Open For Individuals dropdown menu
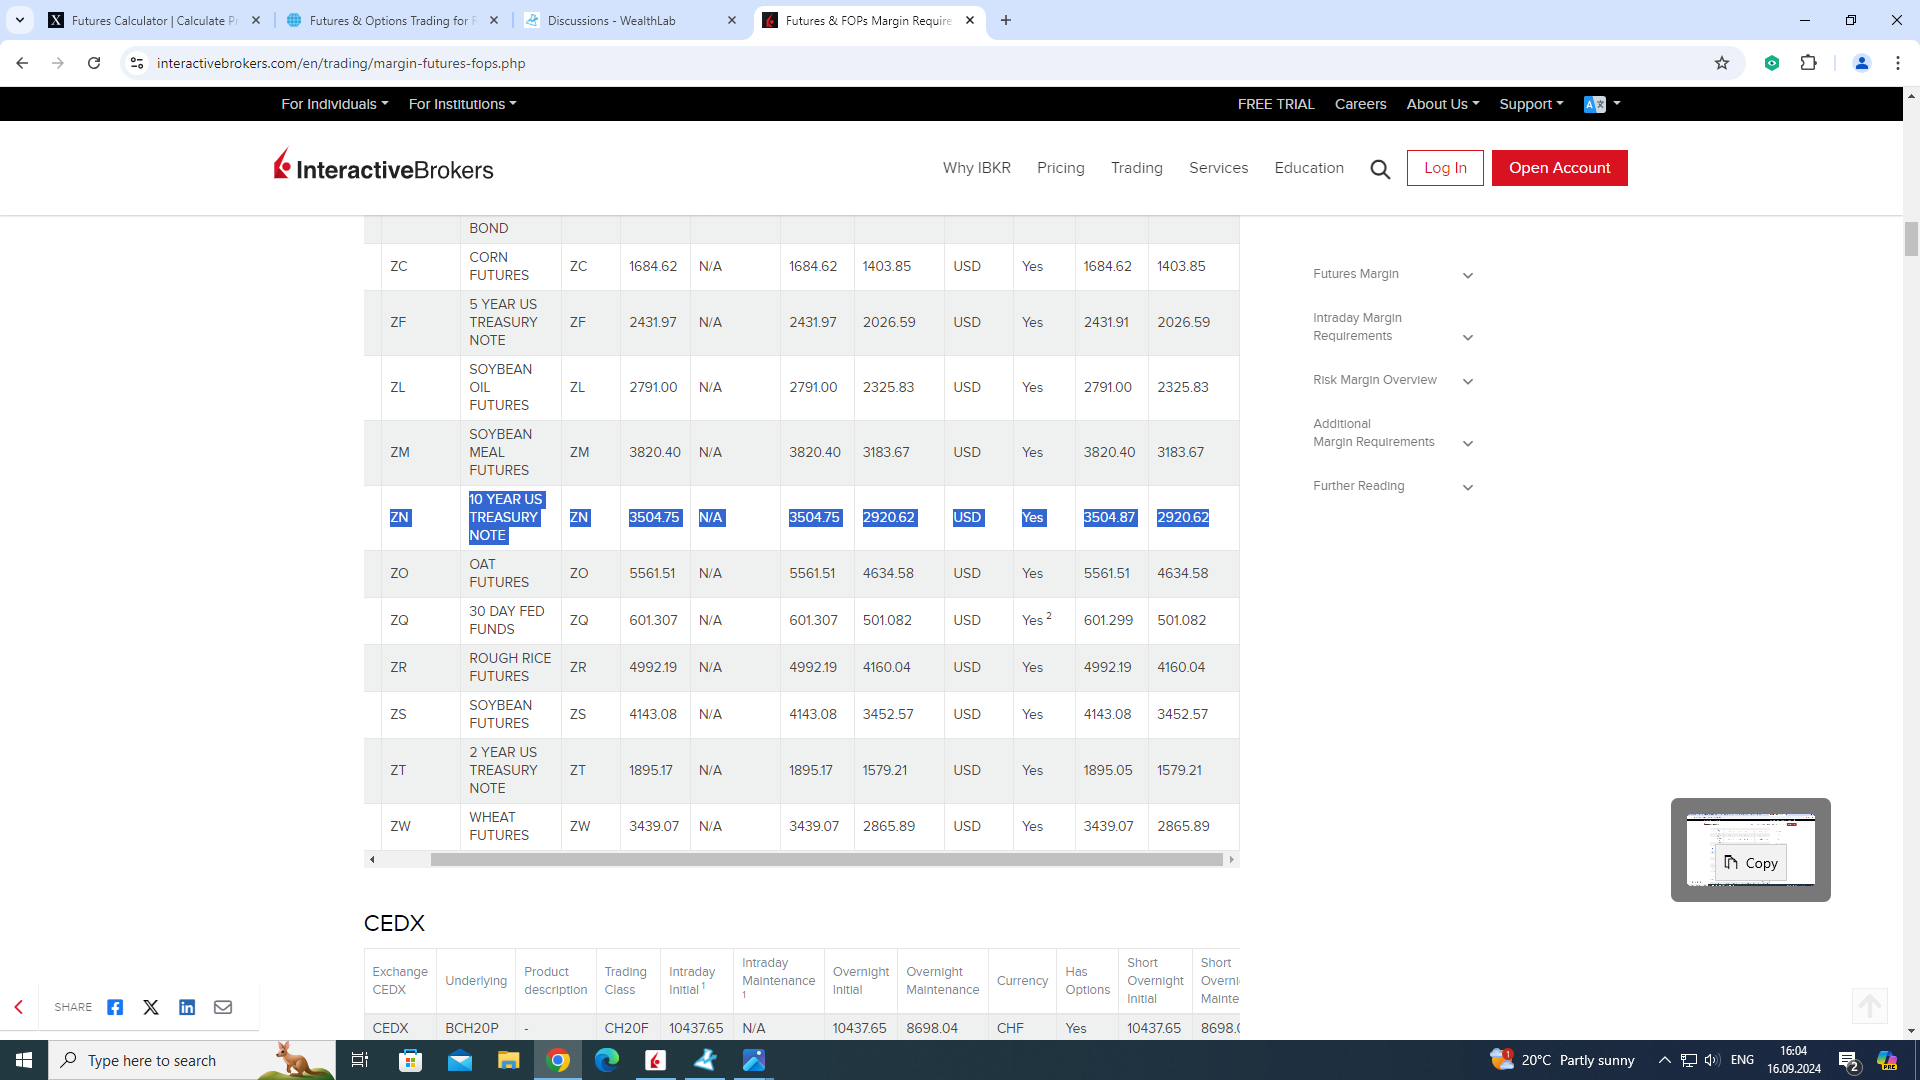1920x1080 pixels. [x=334, y=104]
